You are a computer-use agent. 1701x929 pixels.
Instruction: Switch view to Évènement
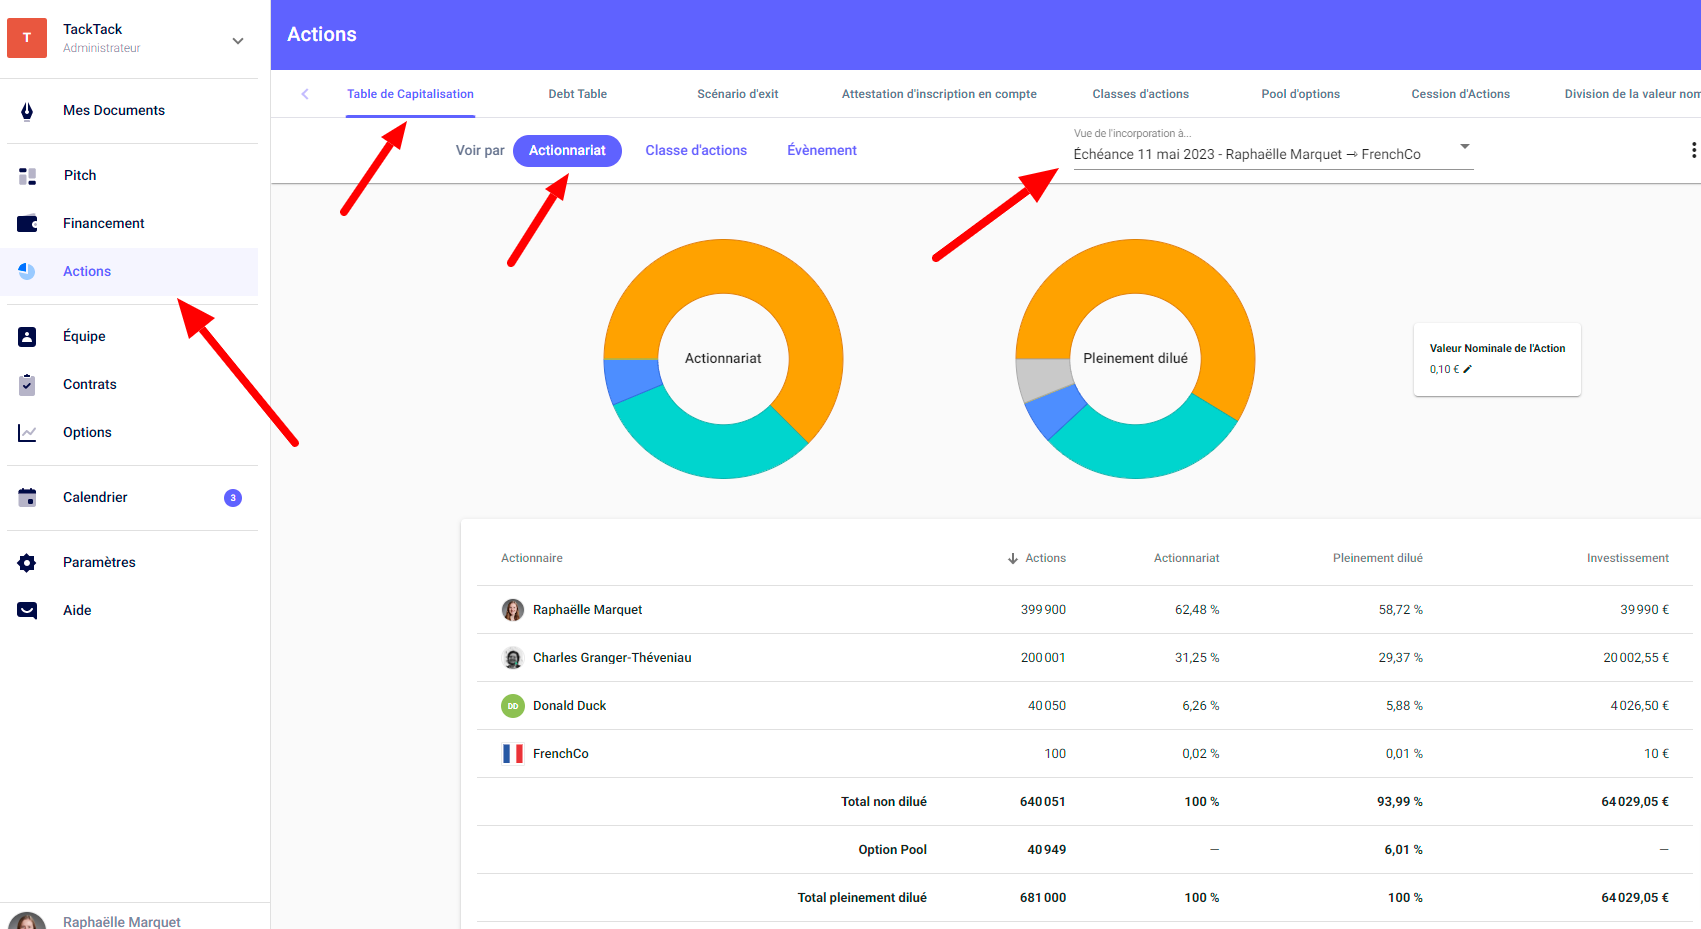click(821, 151)
